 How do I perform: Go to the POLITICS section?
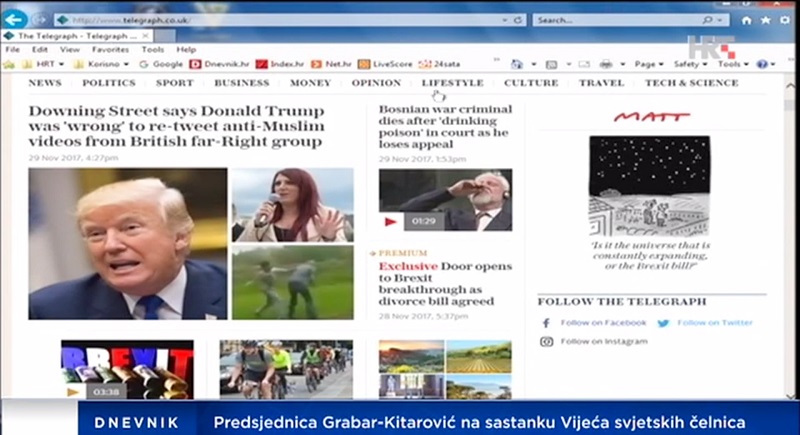coord(109,83)
